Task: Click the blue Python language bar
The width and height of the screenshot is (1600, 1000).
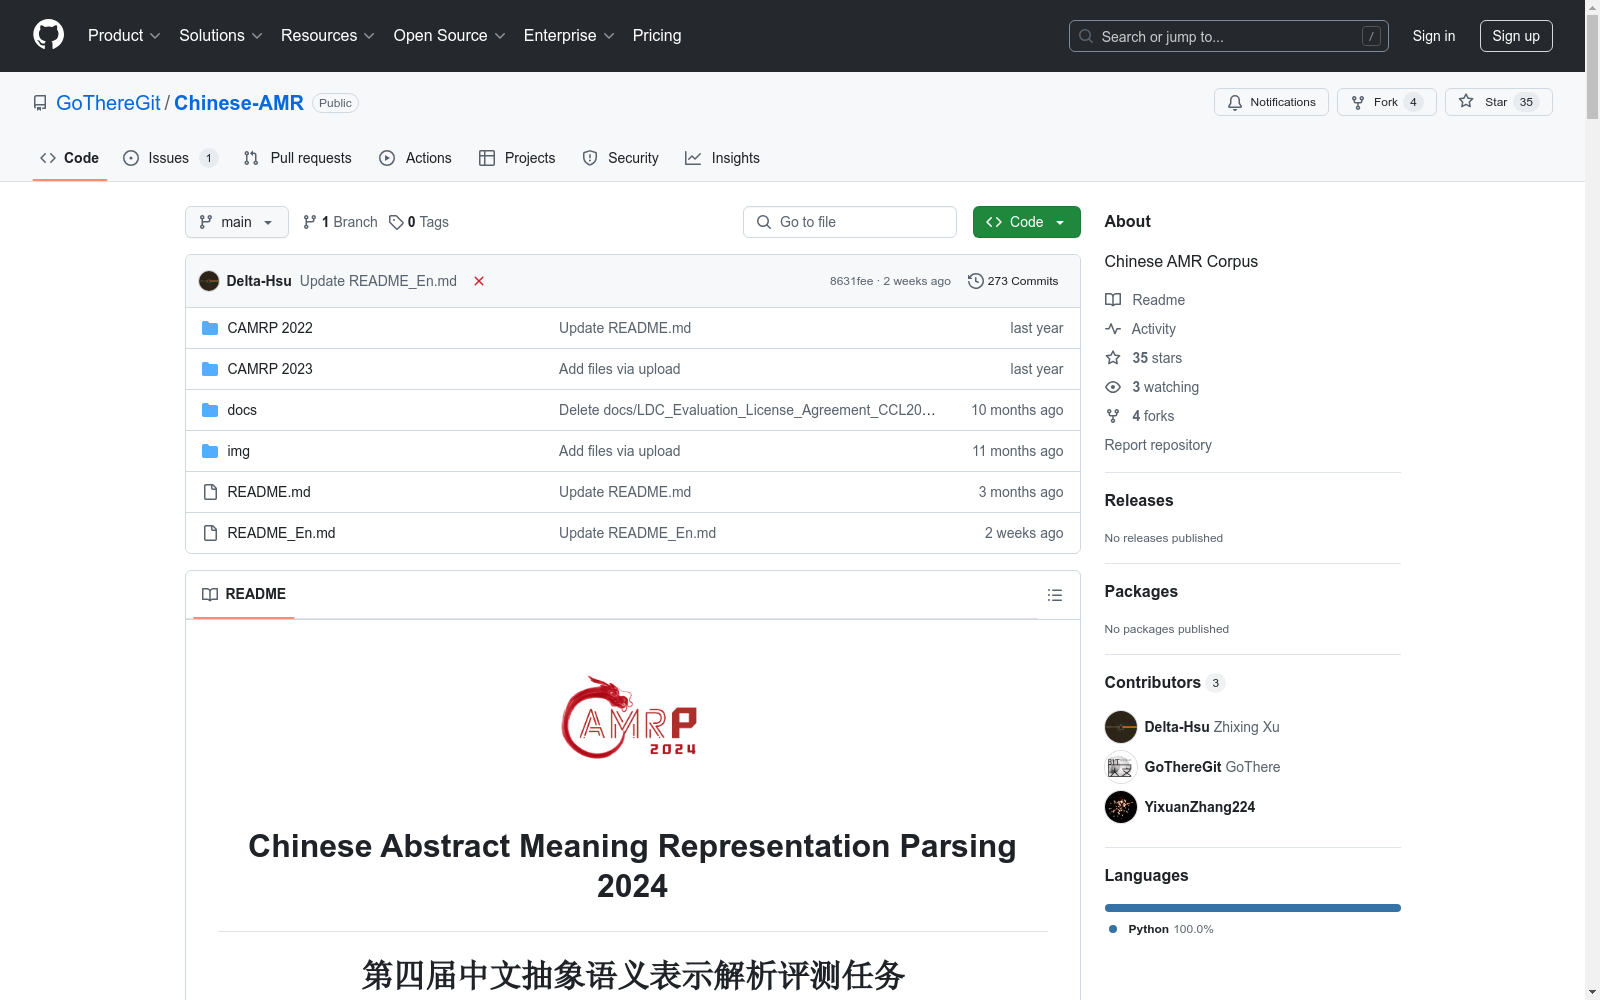Action: pyautogui.click(x=1253, y=908)
